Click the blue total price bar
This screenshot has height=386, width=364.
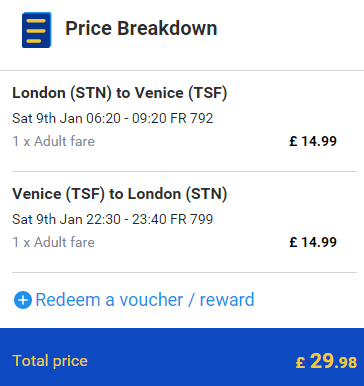[182, 357]
